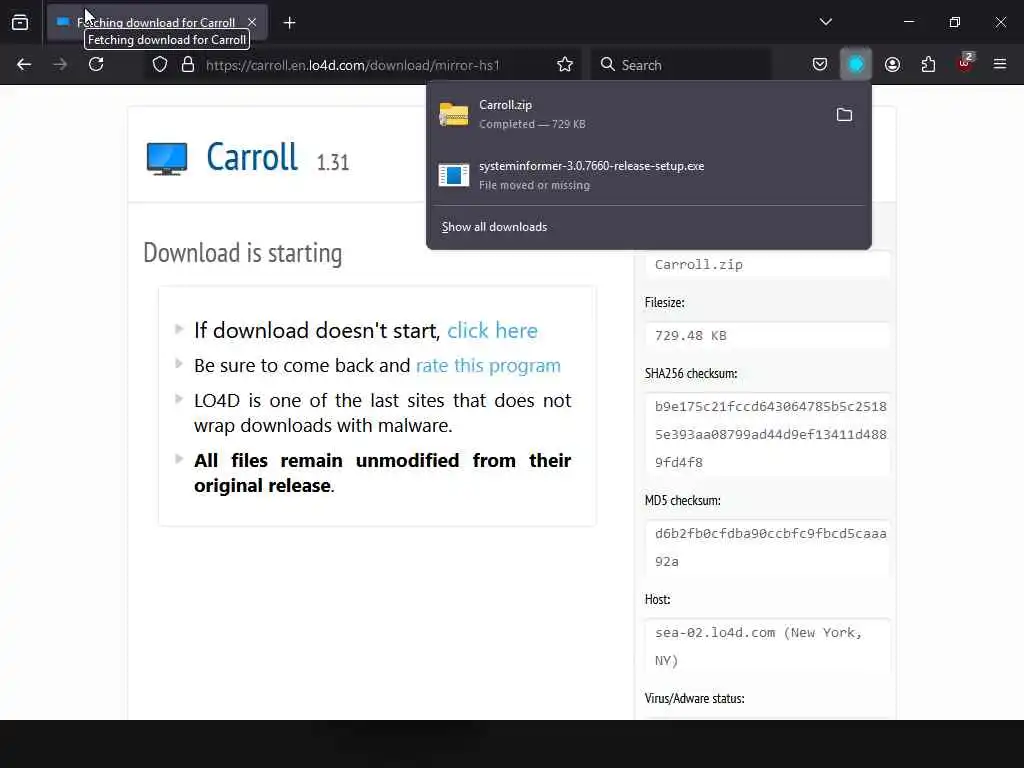
Task: Open the extensions puzzle icon
Action: coord(928,65)
